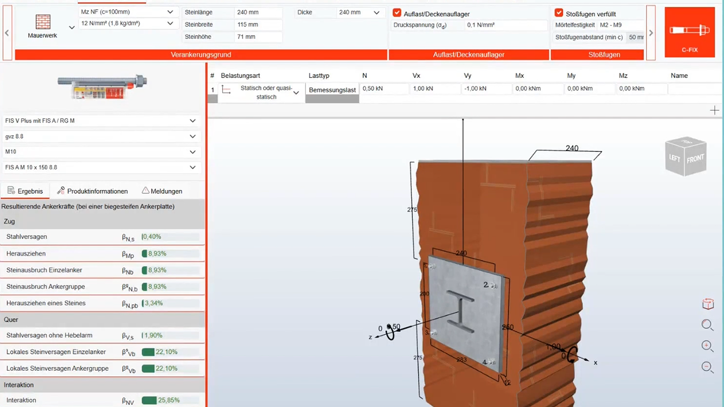The image size is (724, 407).
Task: Click the Interaktion utilization progress bar
Action: tap(171, 400)
